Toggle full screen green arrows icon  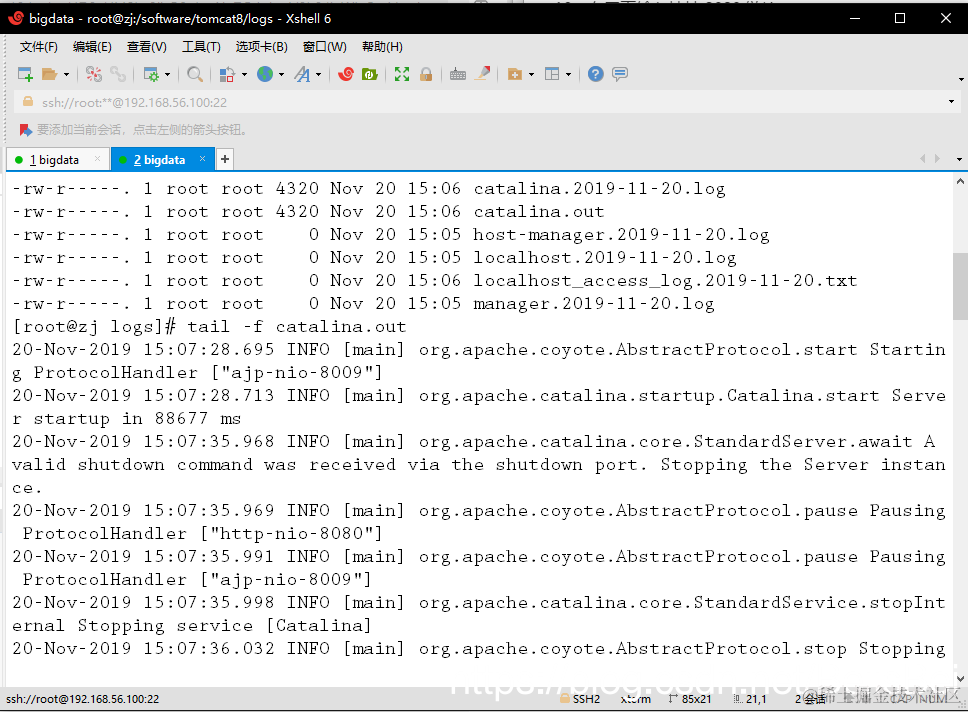402,74
